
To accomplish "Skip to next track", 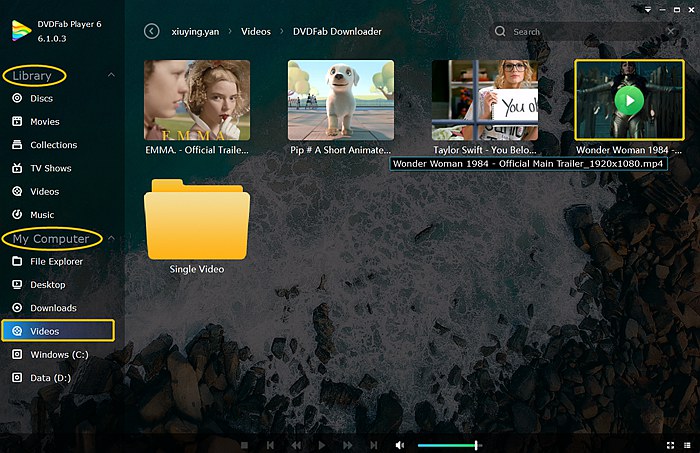I will (374, 445).
